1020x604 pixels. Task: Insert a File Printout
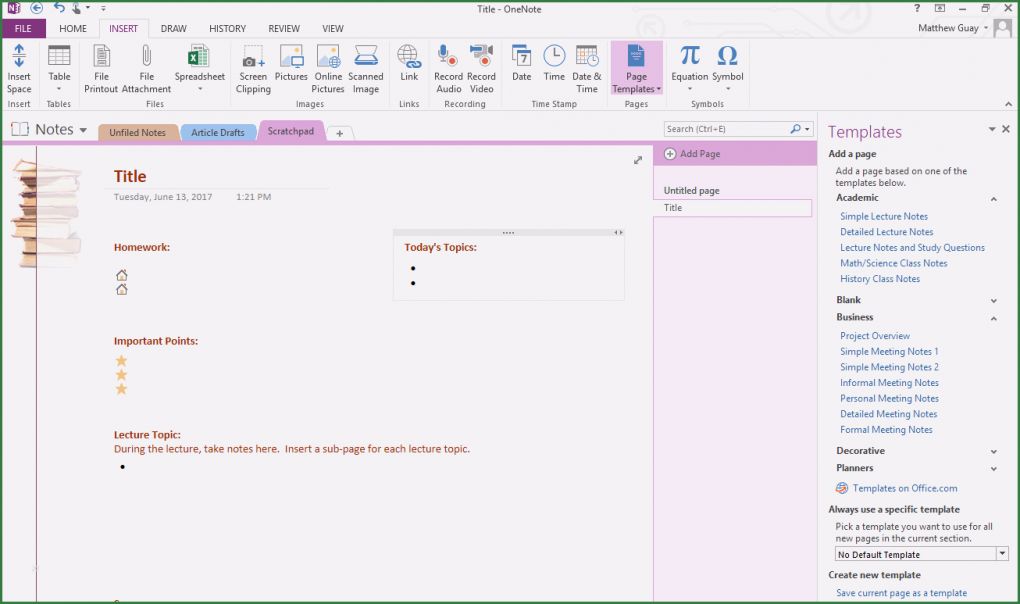101,68
